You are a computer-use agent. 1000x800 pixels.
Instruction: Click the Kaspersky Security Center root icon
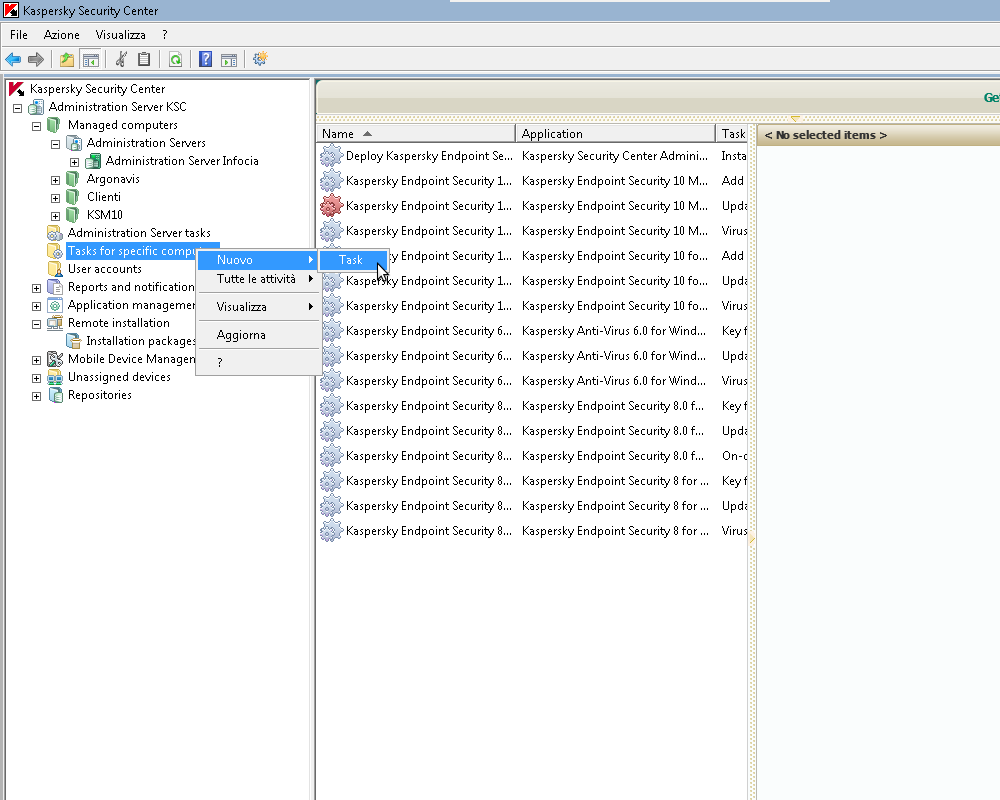pos(17,89)
